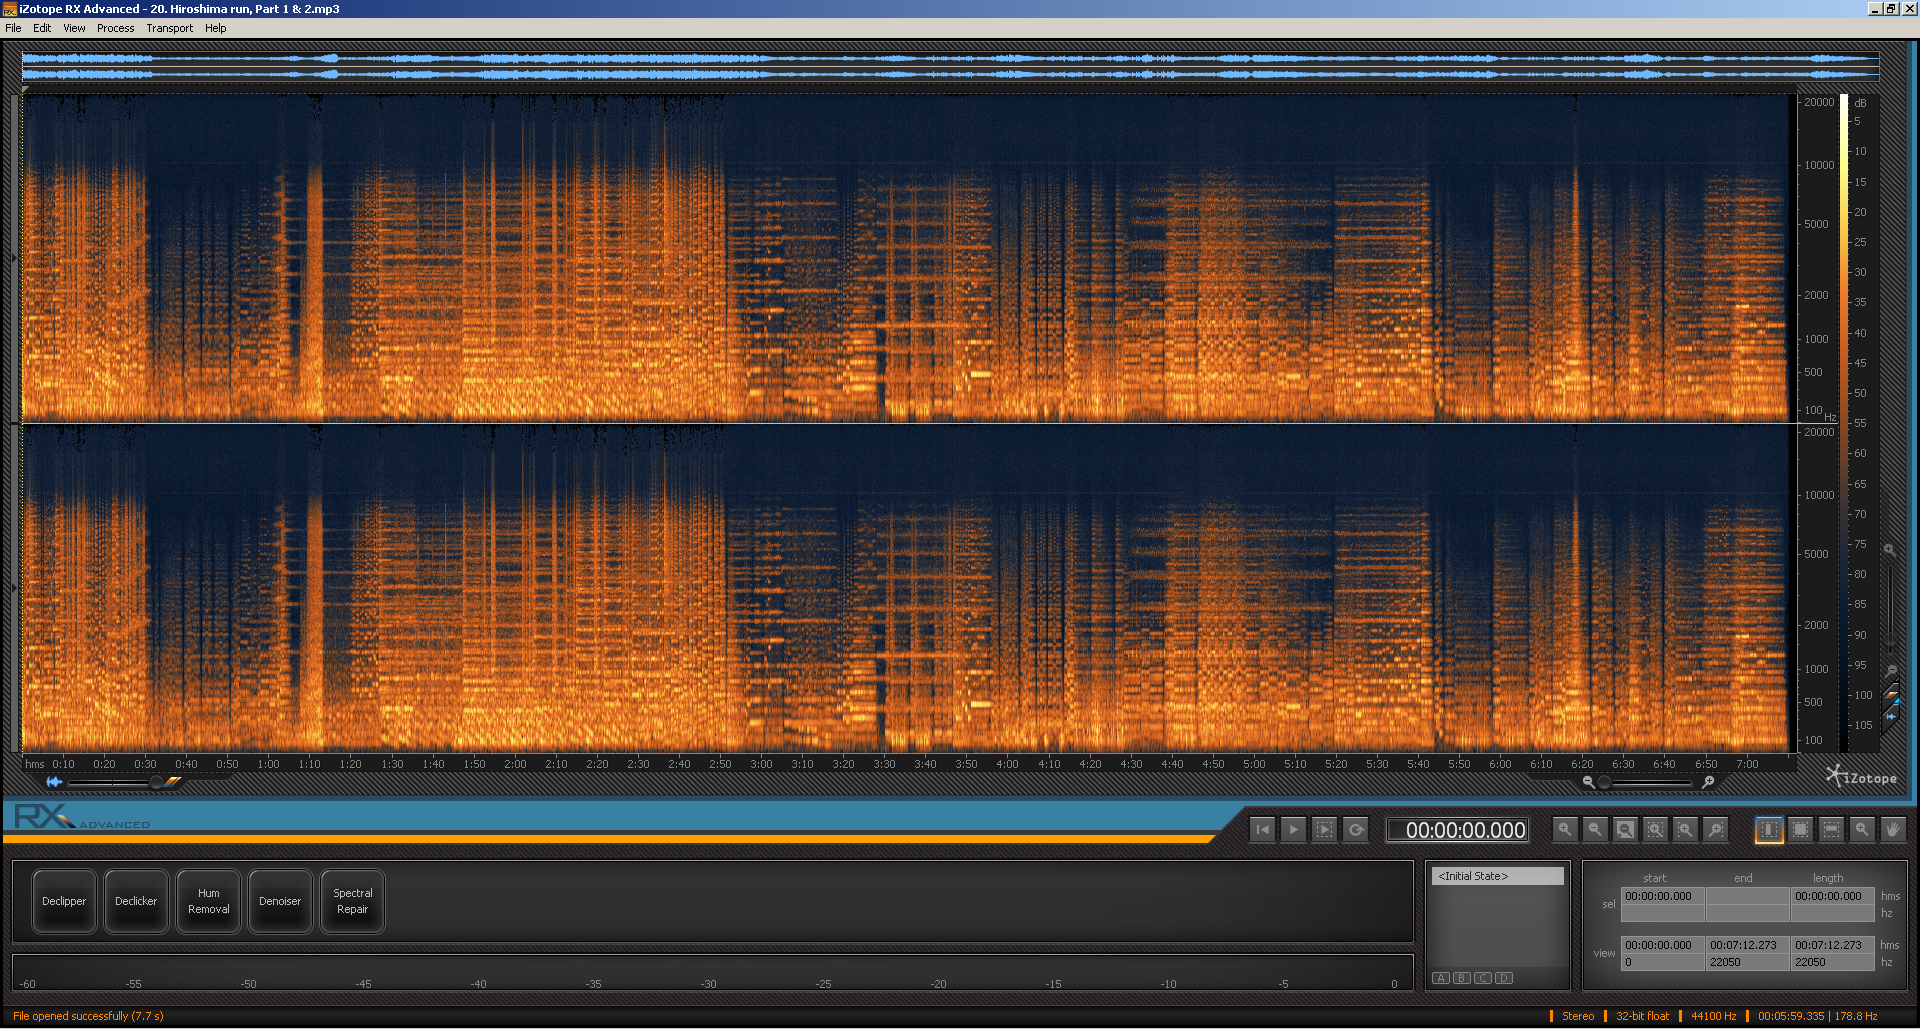Select undo history snapshot slot B

click(x=1461, y=978)
